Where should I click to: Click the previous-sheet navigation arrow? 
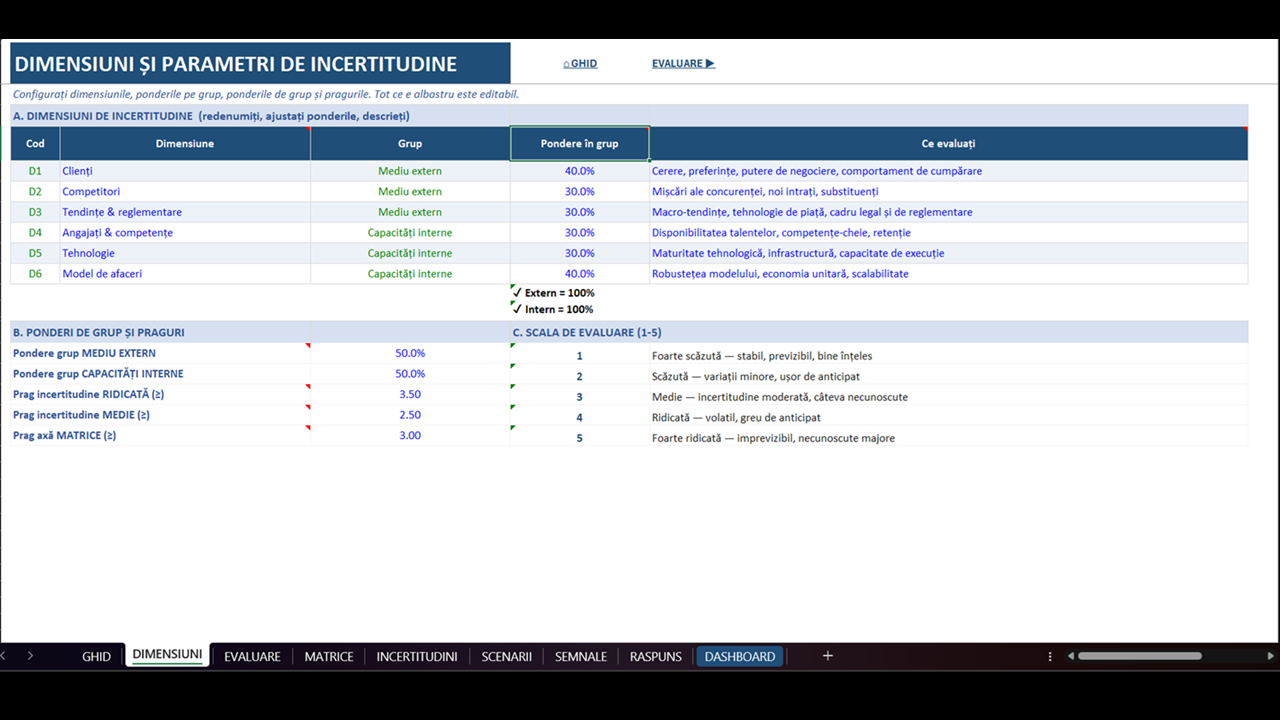coord(4,656)
